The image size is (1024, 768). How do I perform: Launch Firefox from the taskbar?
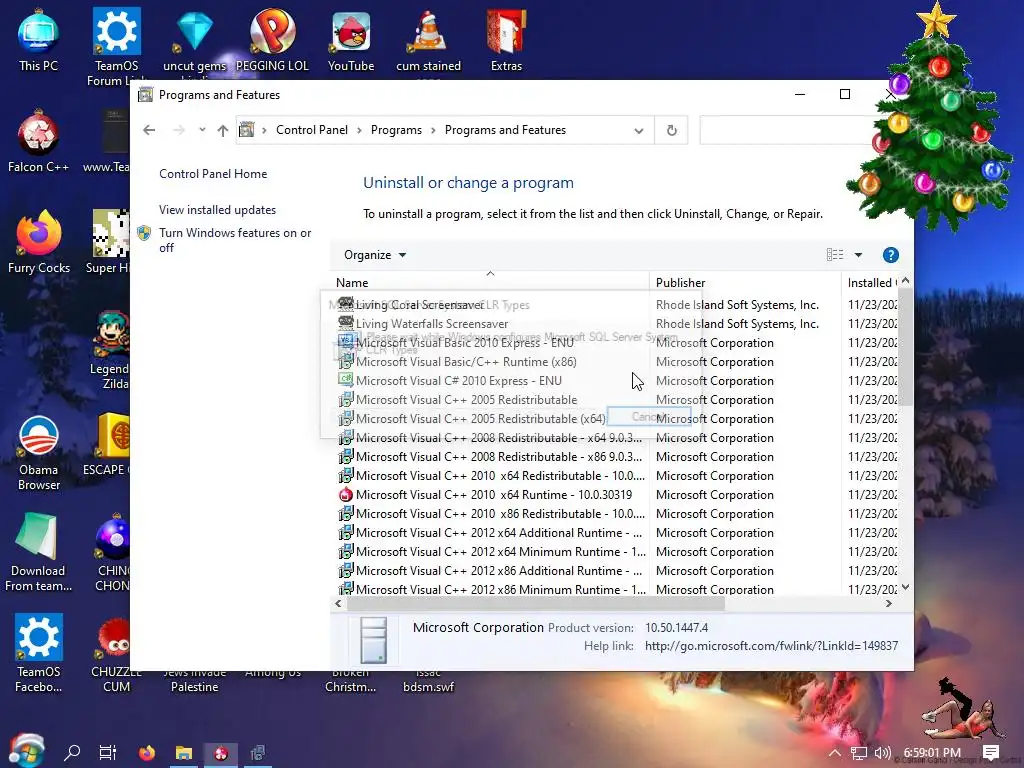147,753
